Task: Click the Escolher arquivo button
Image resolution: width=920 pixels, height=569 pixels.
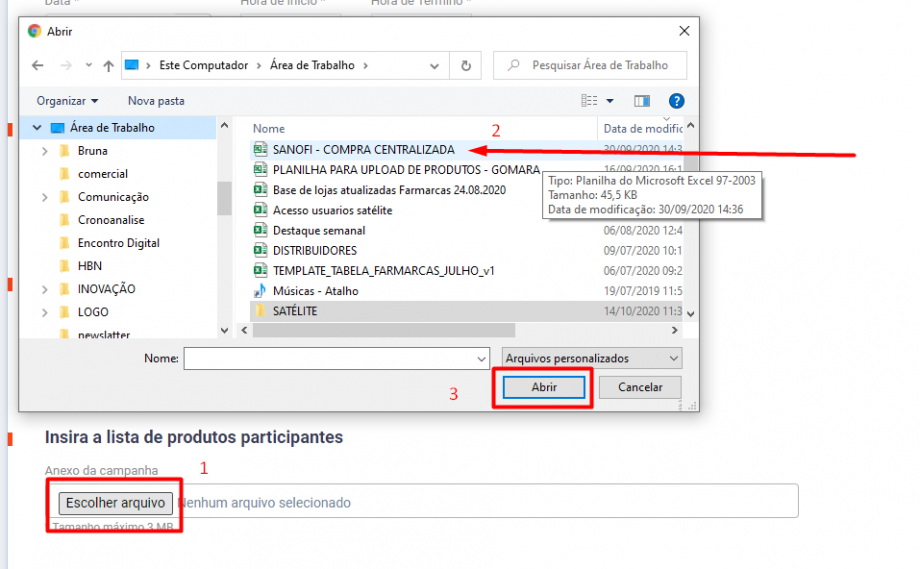Action: (x=115, y=502)
